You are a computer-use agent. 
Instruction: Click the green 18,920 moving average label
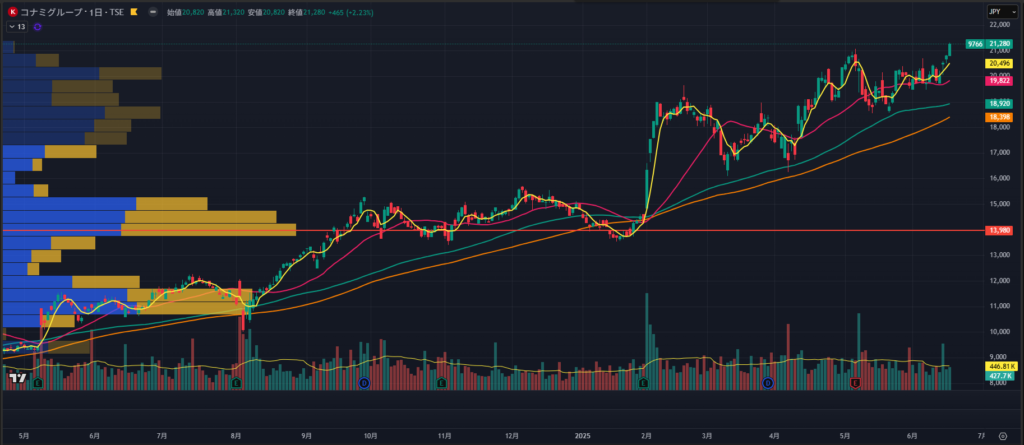coord(999,103)
